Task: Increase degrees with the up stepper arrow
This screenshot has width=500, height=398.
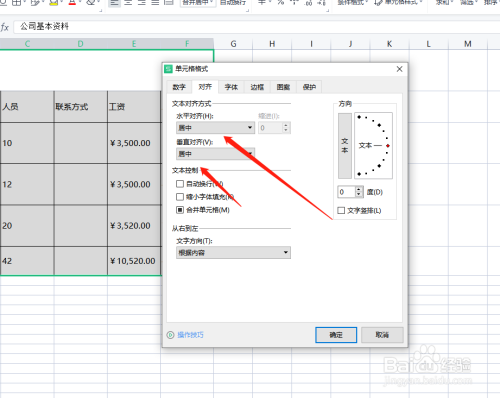Action: pyautogui.click(x=359, y=189)
